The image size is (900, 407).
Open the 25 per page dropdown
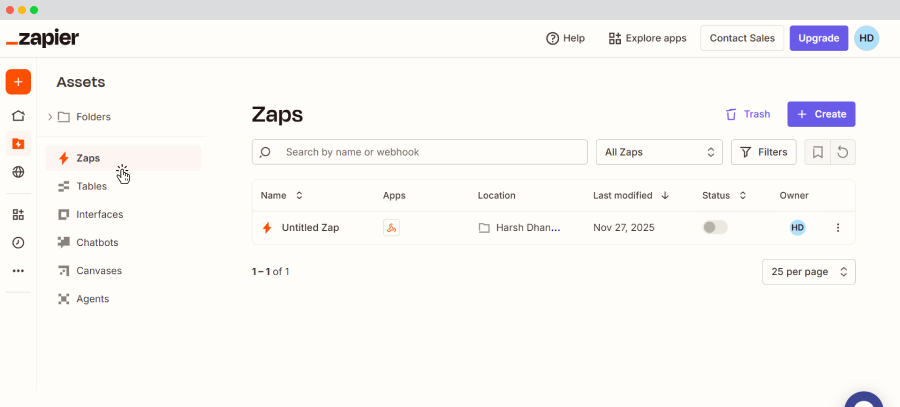click(x=808, y=272)
